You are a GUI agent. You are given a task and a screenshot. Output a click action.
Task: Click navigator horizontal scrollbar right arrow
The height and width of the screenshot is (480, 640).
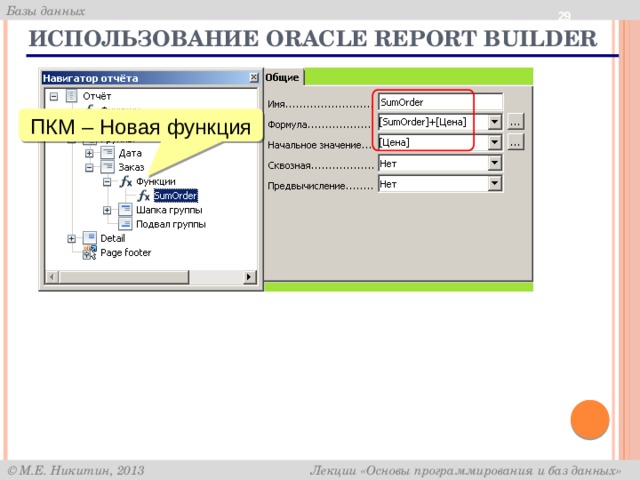(249, 277)
